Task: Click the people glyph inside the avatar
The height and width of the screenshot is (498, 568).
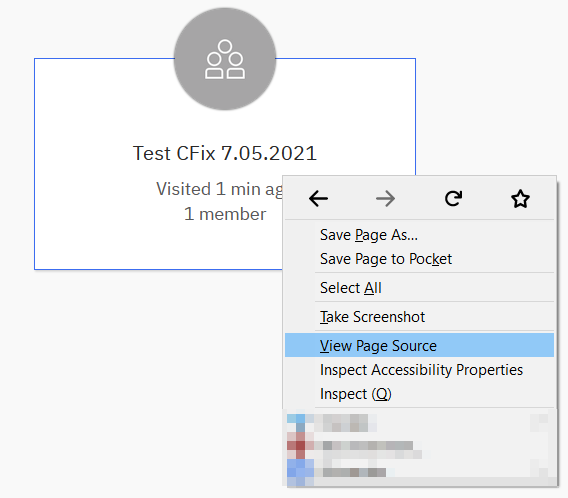Action: click(x=225, y=59)
